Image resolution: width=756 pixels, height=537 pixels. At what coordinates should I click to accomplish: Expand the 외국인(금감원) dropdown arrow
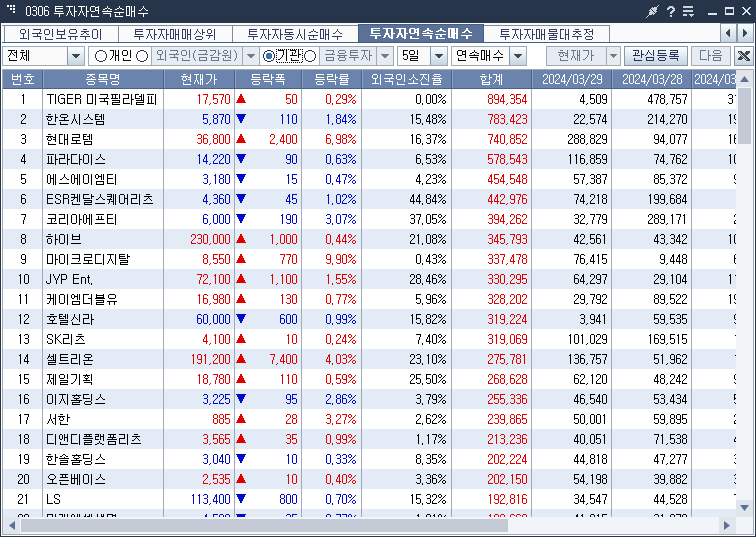click(250, 56)
